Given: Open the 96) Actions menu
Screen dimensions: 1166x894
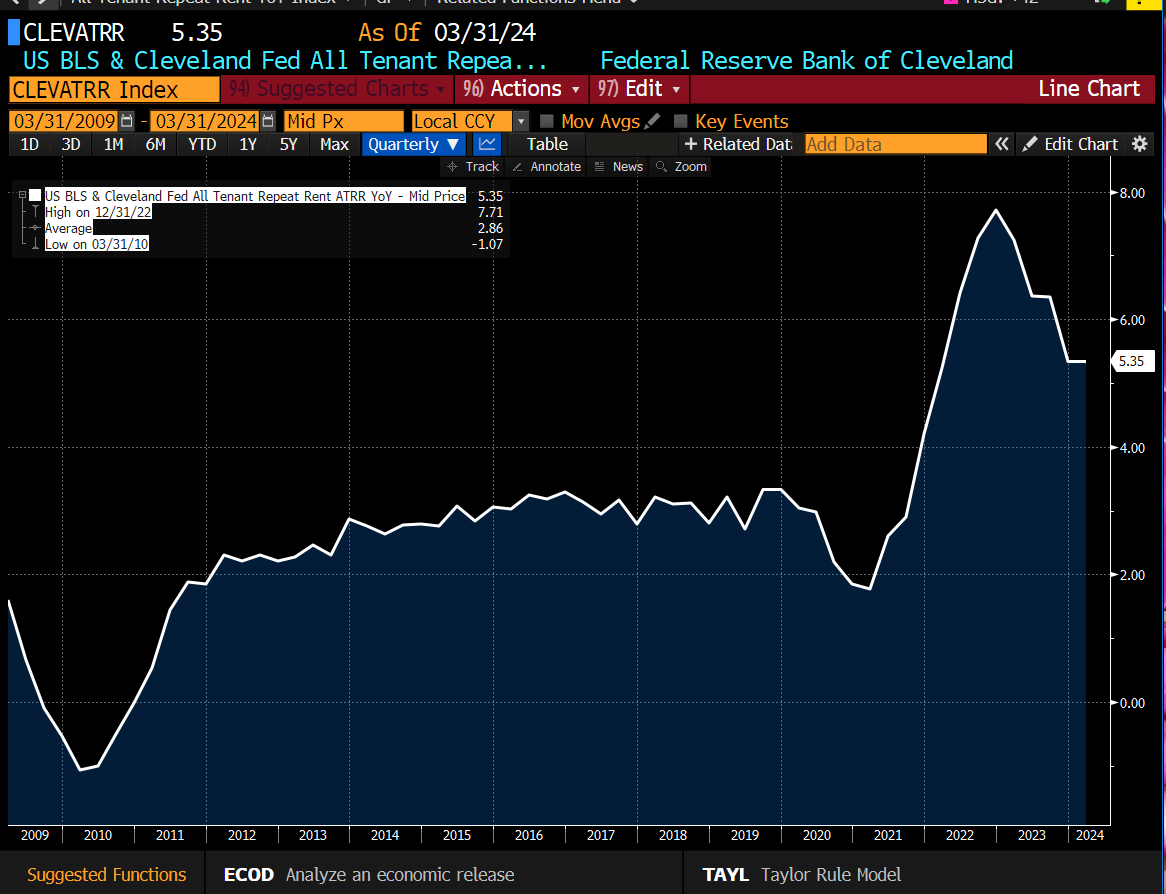Looking at the screenshot, I should pyautogui.click(x=521, y=89).
